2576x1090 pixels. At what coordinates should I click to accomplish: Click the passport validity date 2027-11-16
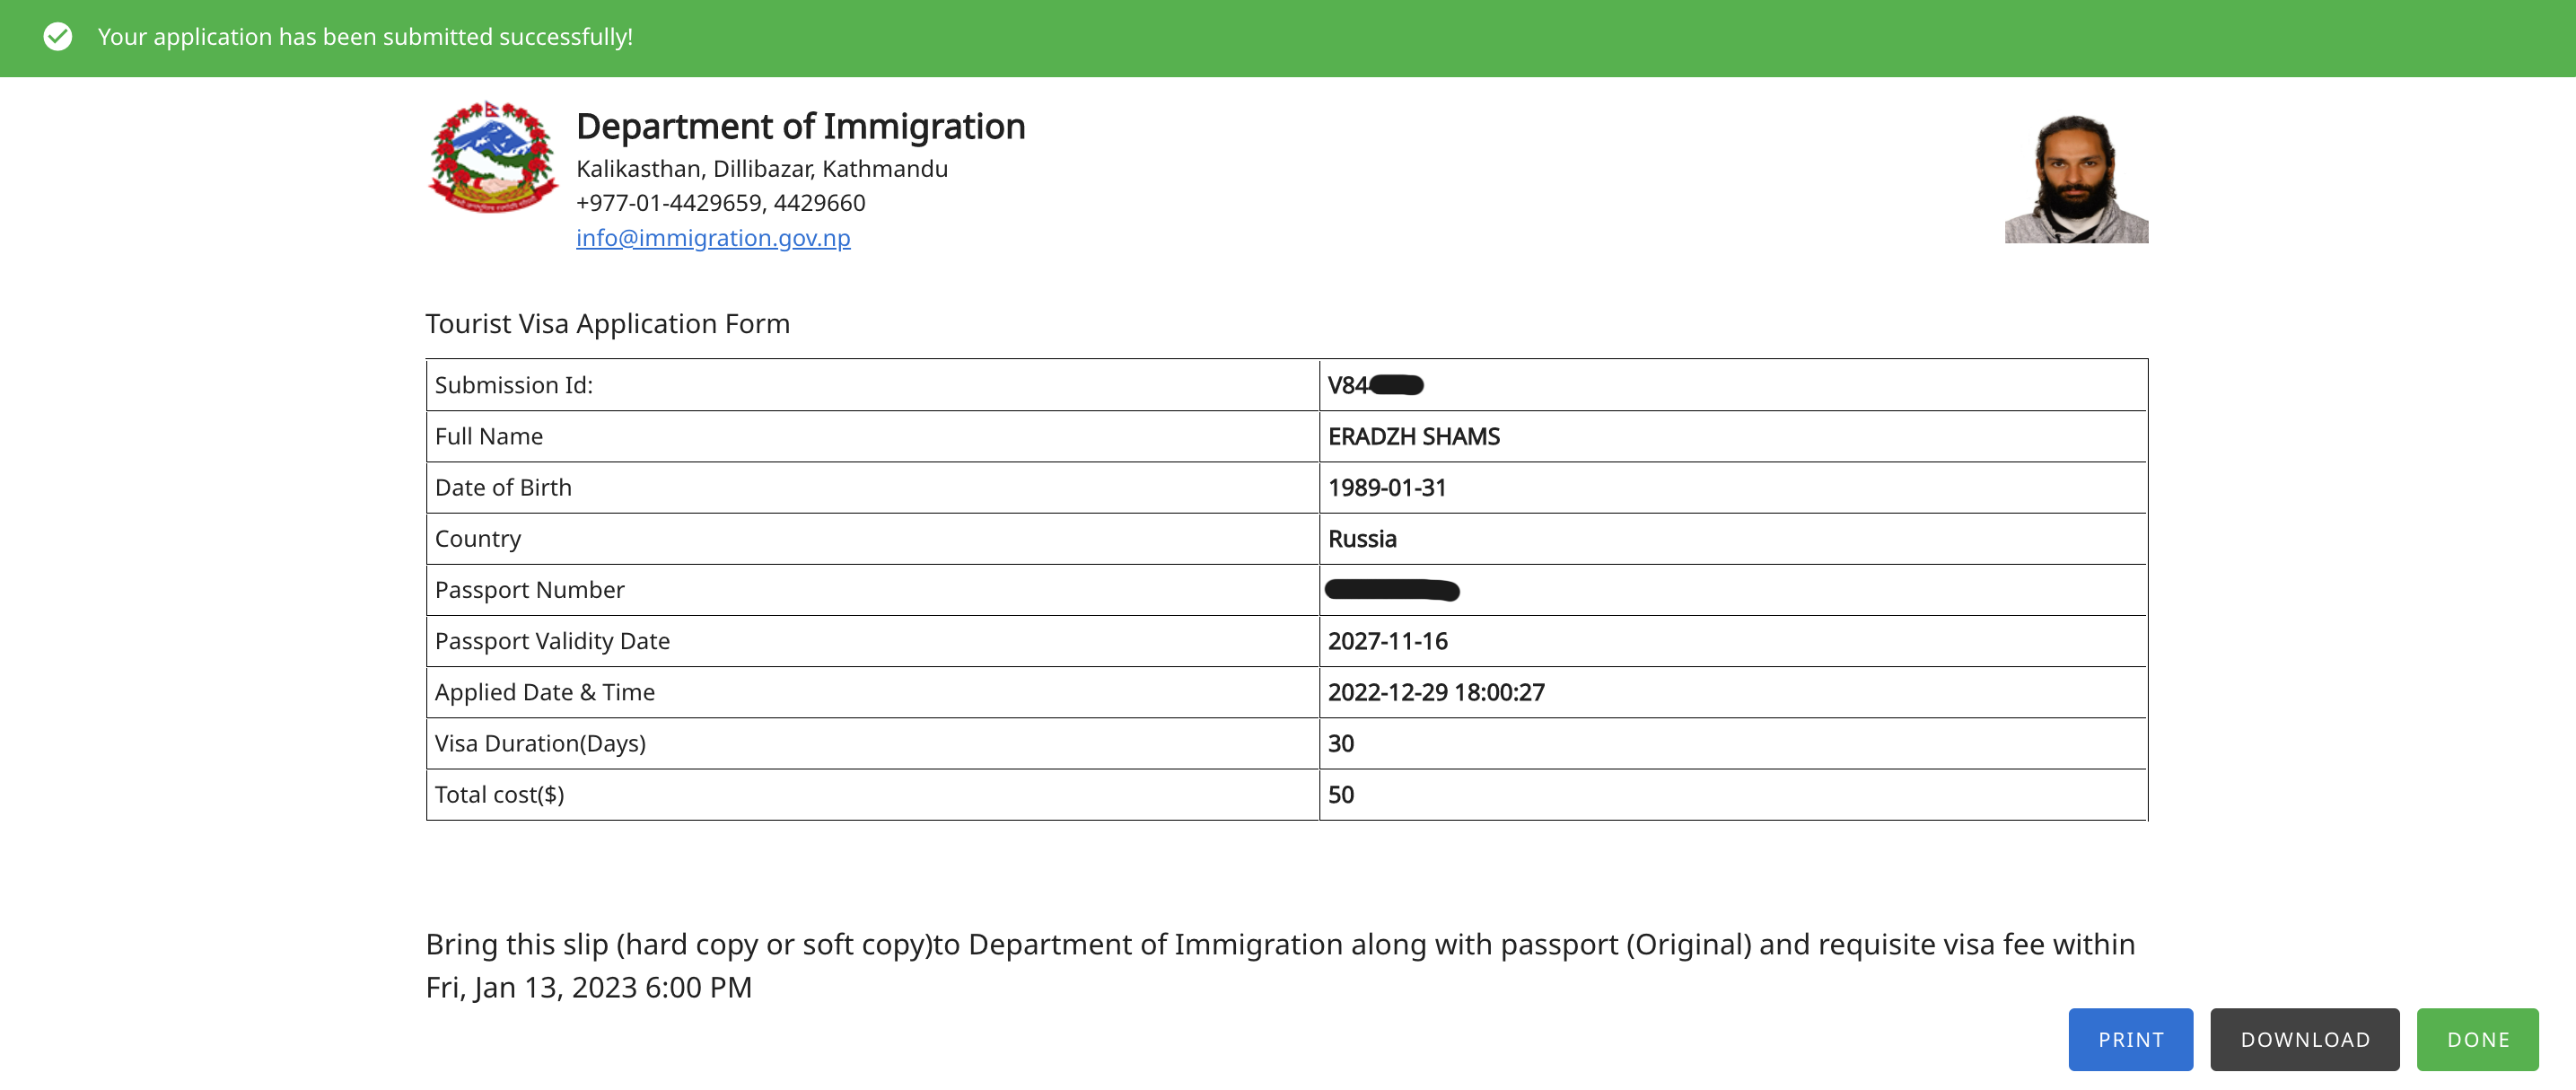point(1387,641)
